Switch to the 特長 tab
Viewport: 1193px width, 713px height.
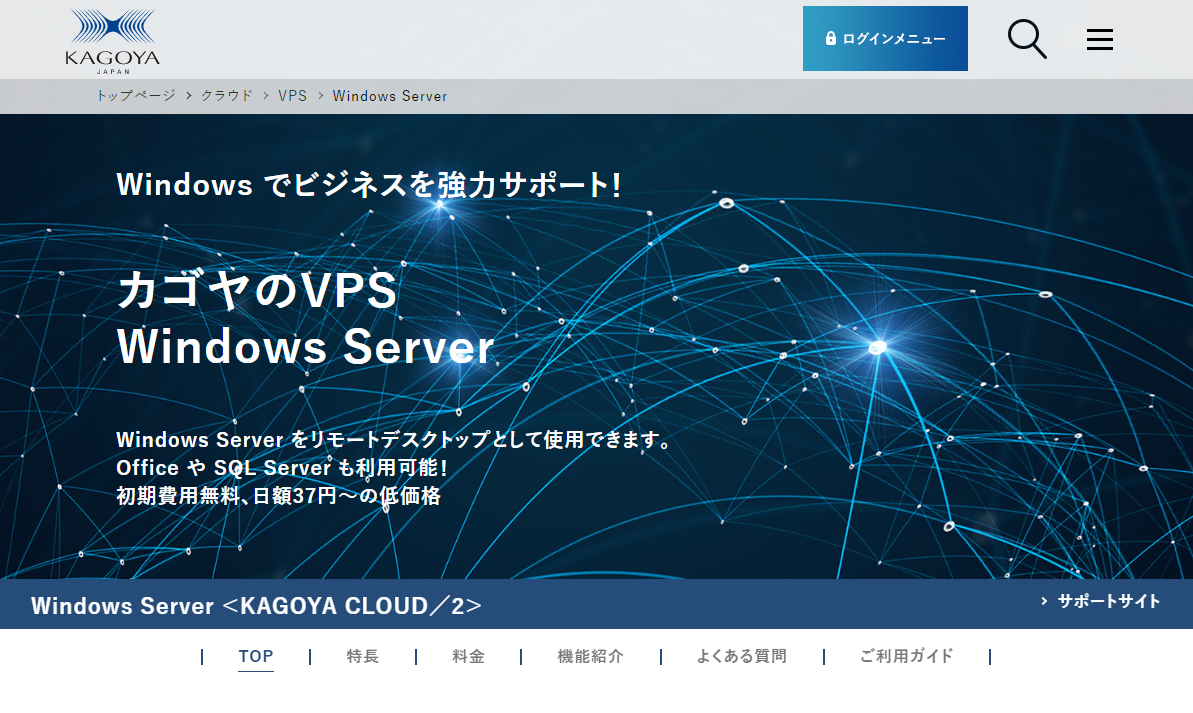click(x=362, y=656)
